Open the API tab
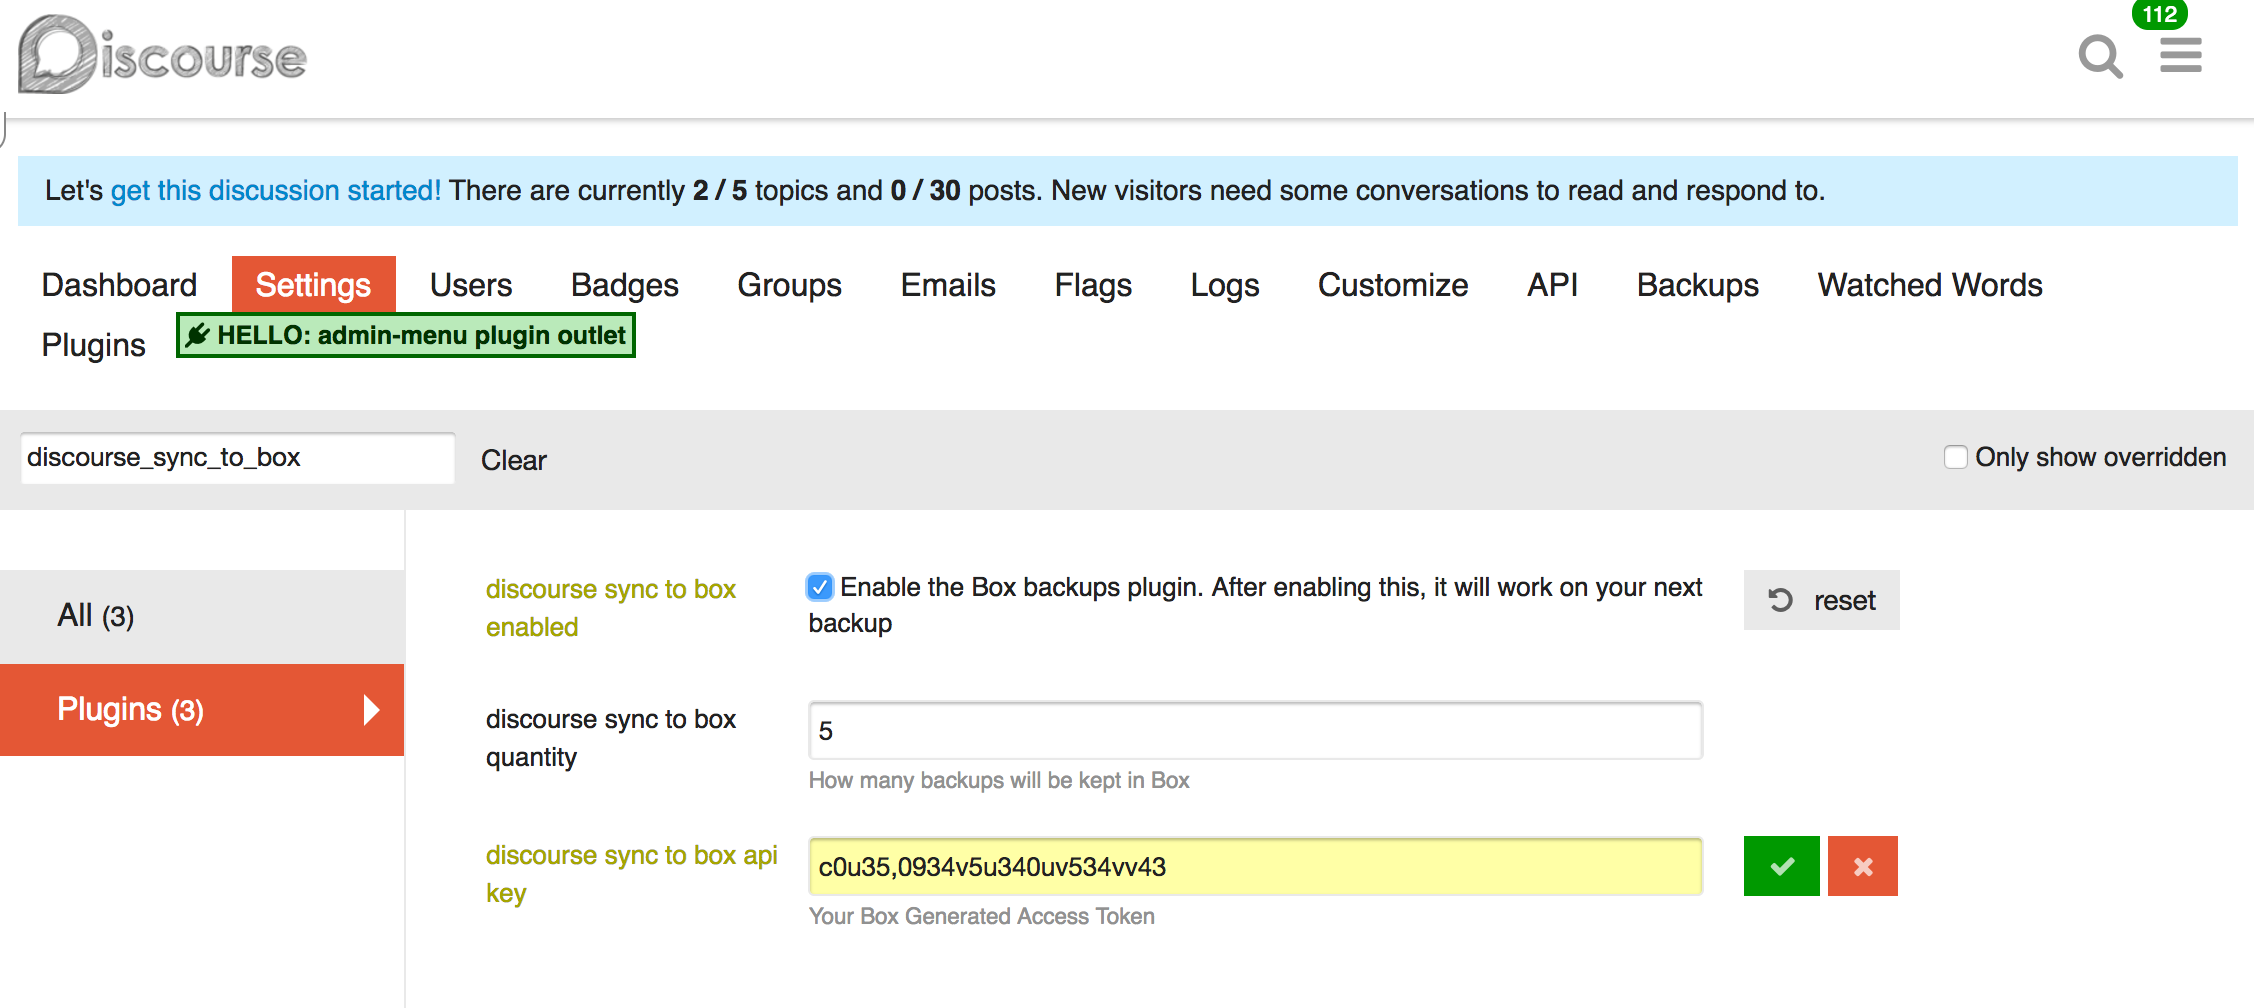This screenshot has height=1008, width=2254. (1552, 285)
